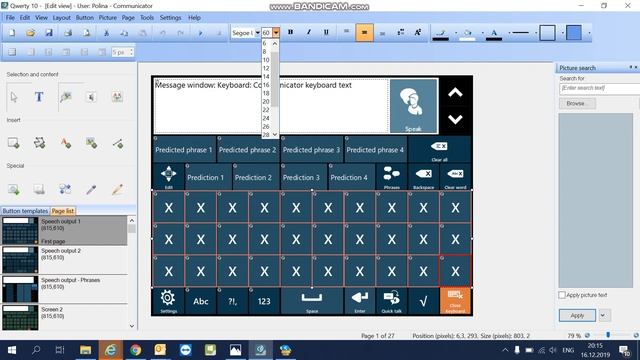This screenshot has height=360, width=640.
Task: Select the Text tool T icon
Action: click(39, 97)
